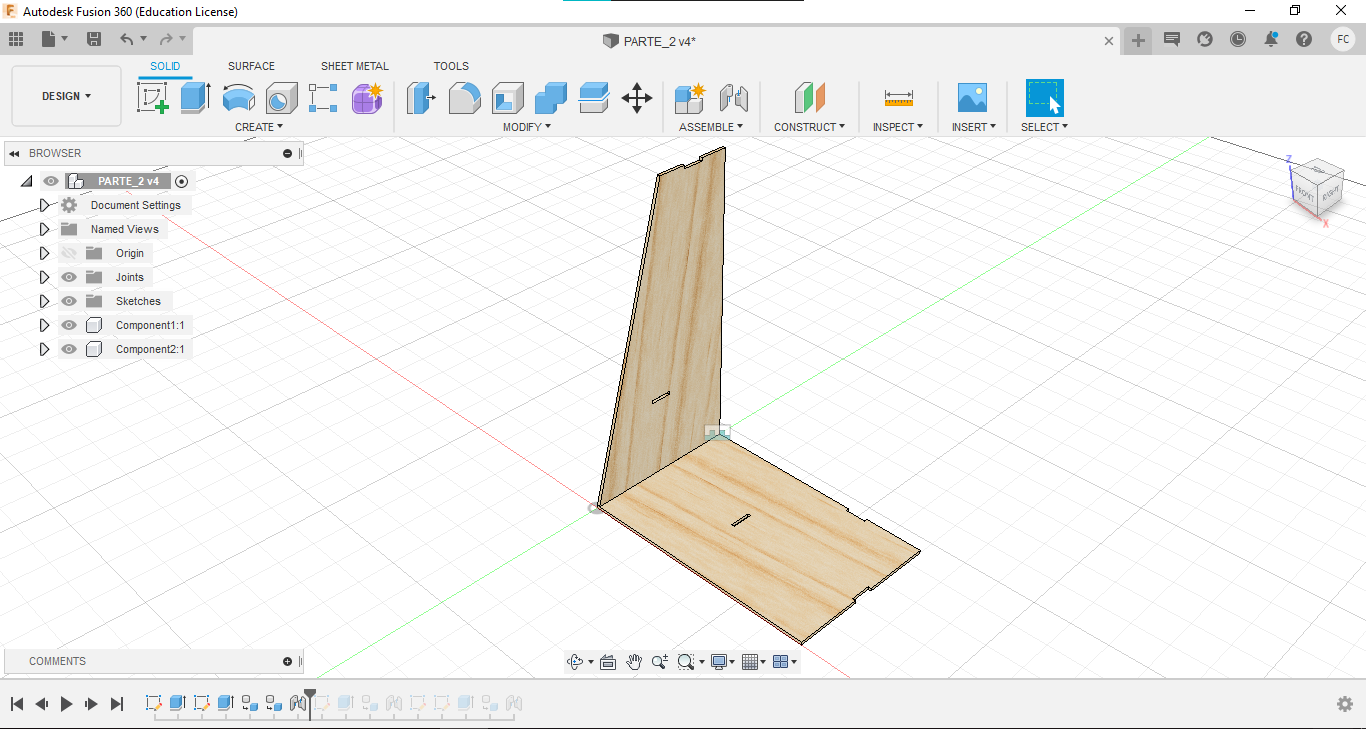Select the Joint tool in toolbar
This screenshot has height=729, width=1366.
click(734, 98)
